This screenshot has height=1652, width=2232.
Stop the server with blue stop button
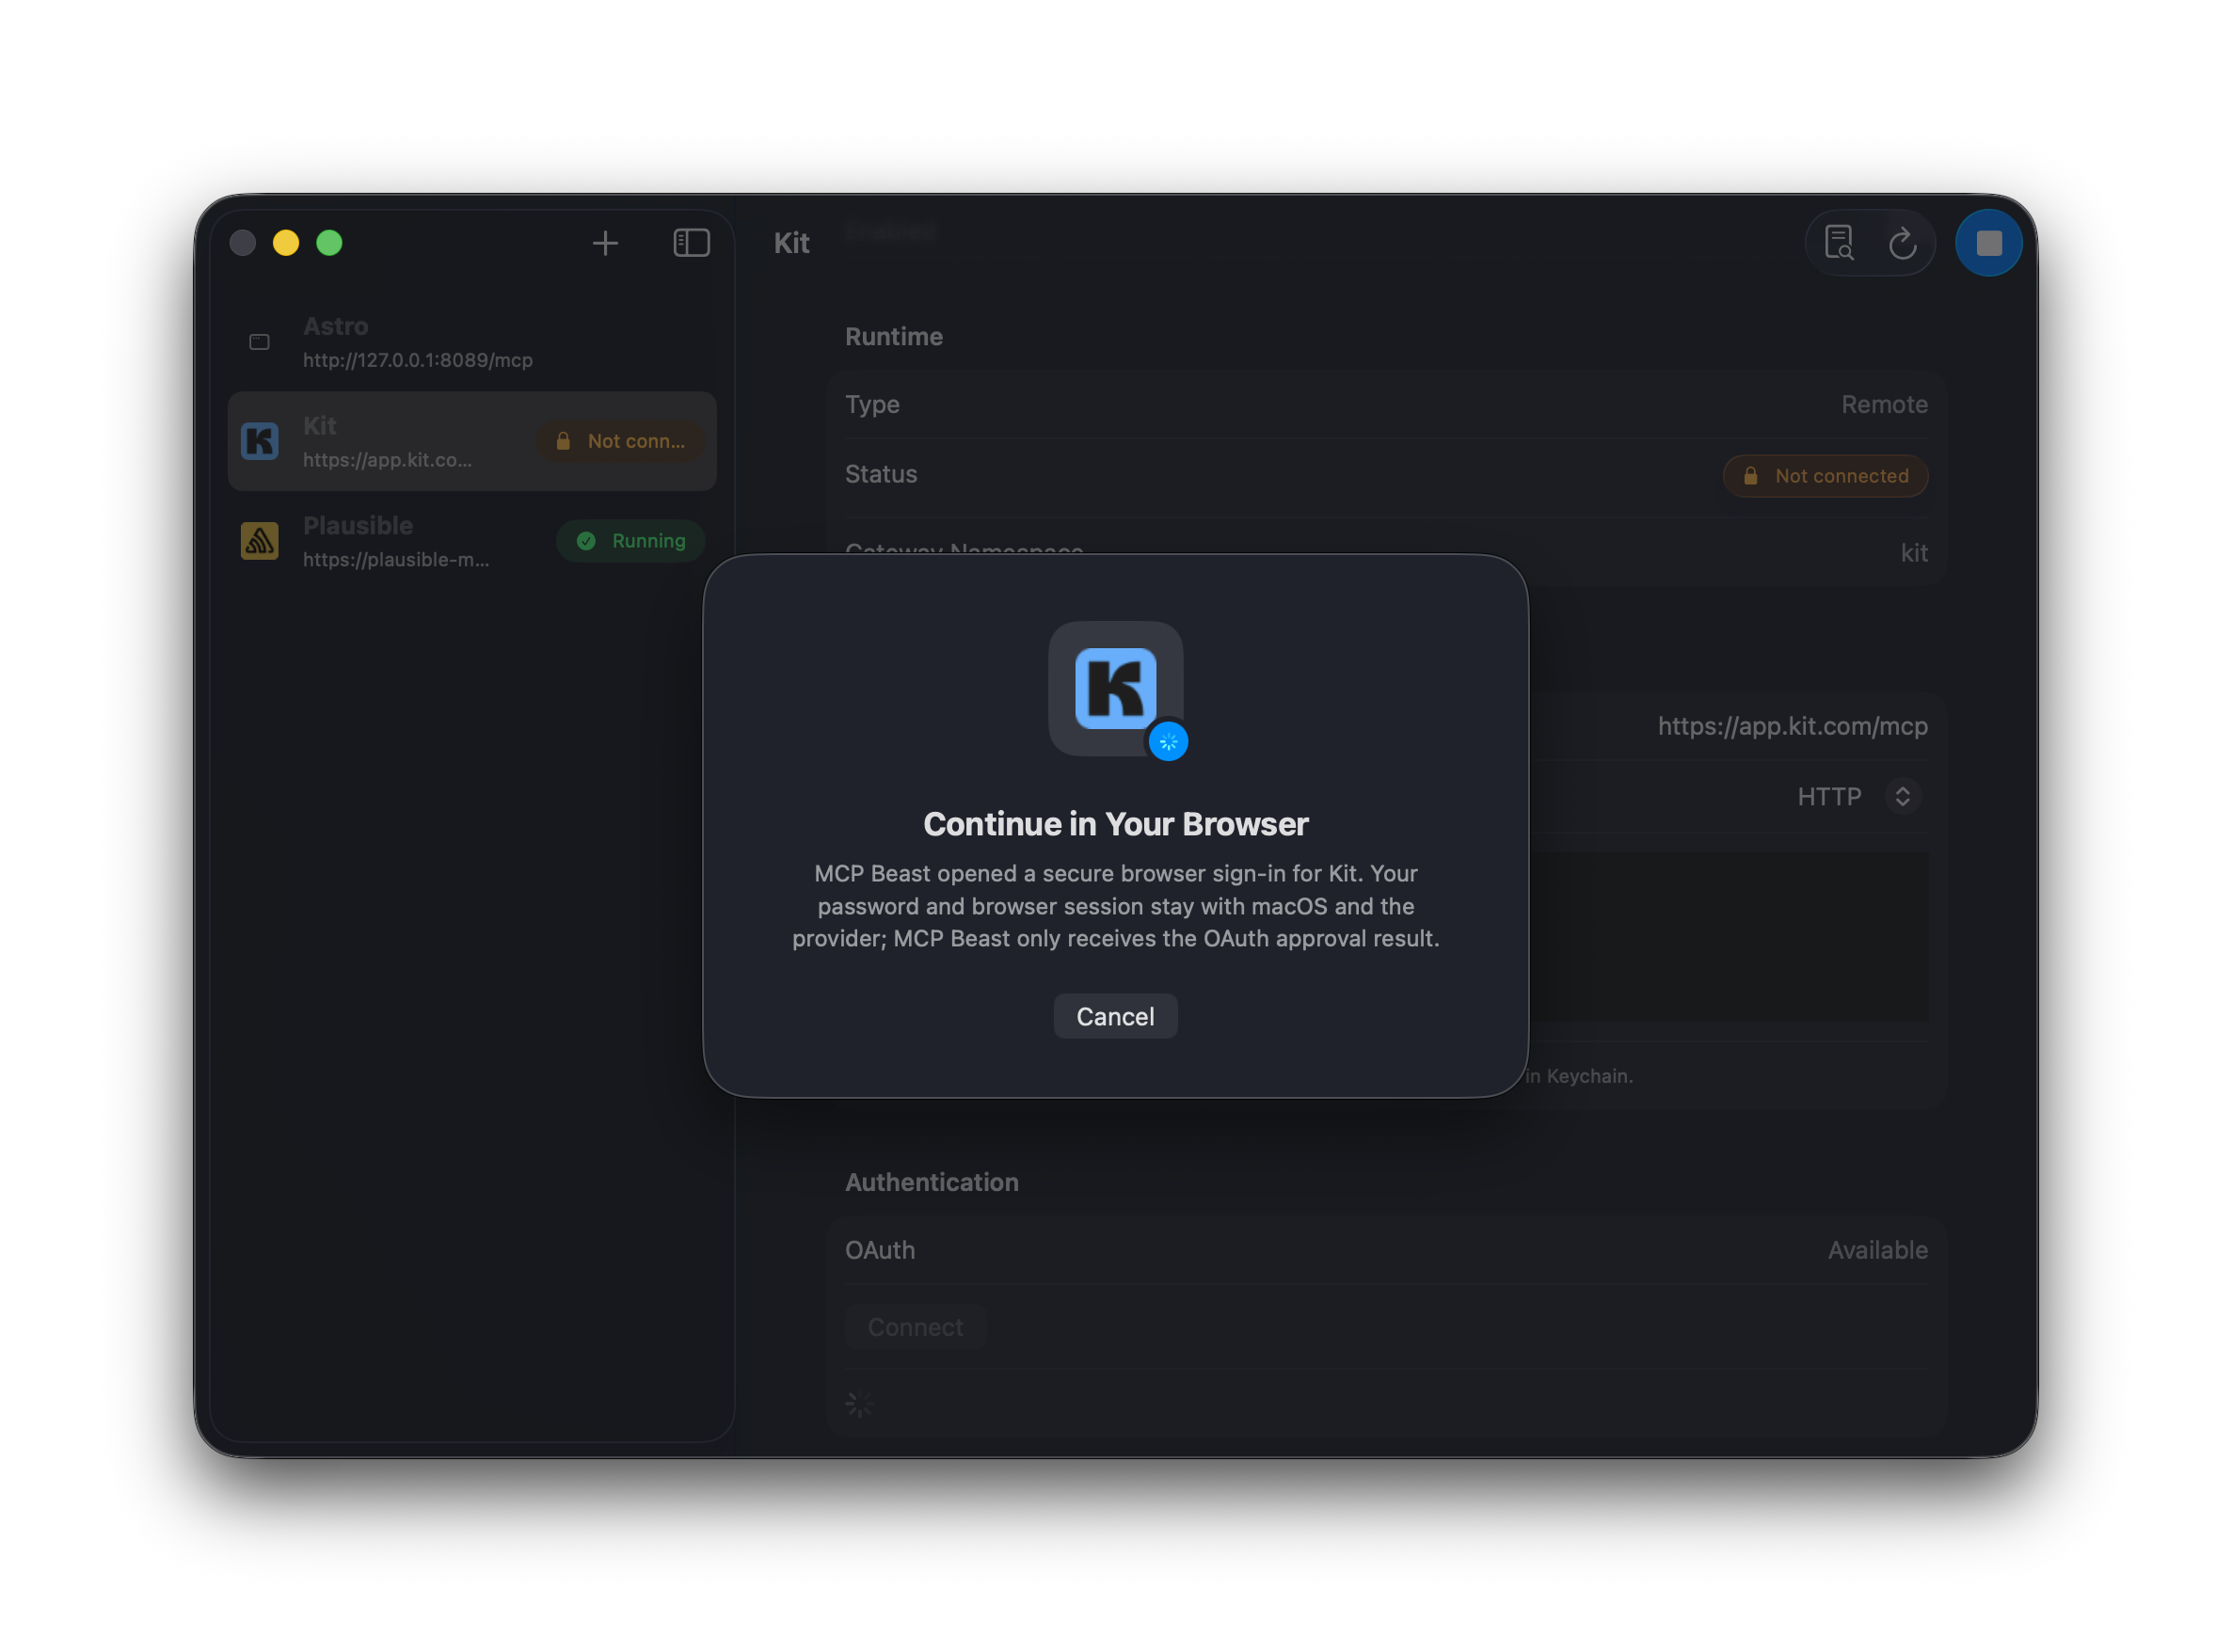point(1988,243)
